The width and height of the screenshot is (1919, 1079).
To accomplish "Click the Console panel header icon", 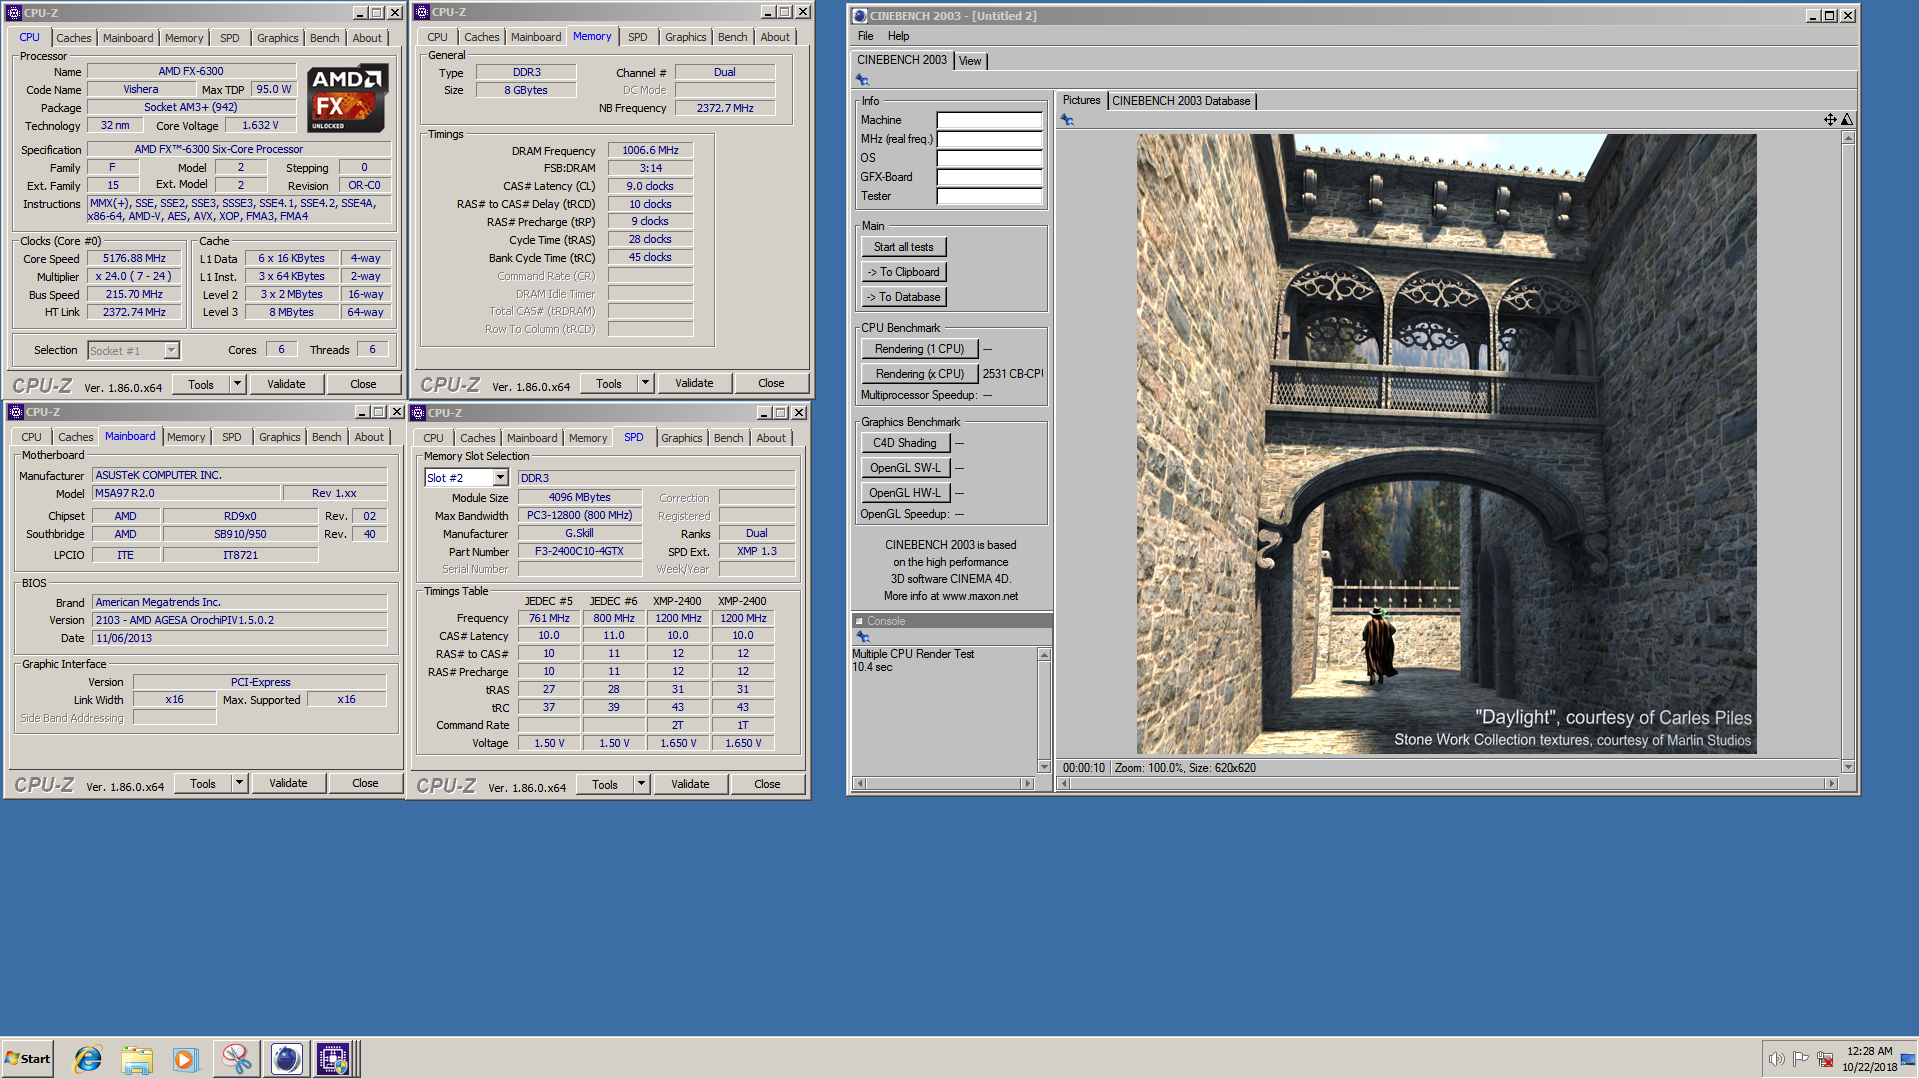I will pyautogui.click(x=858, y=621).
